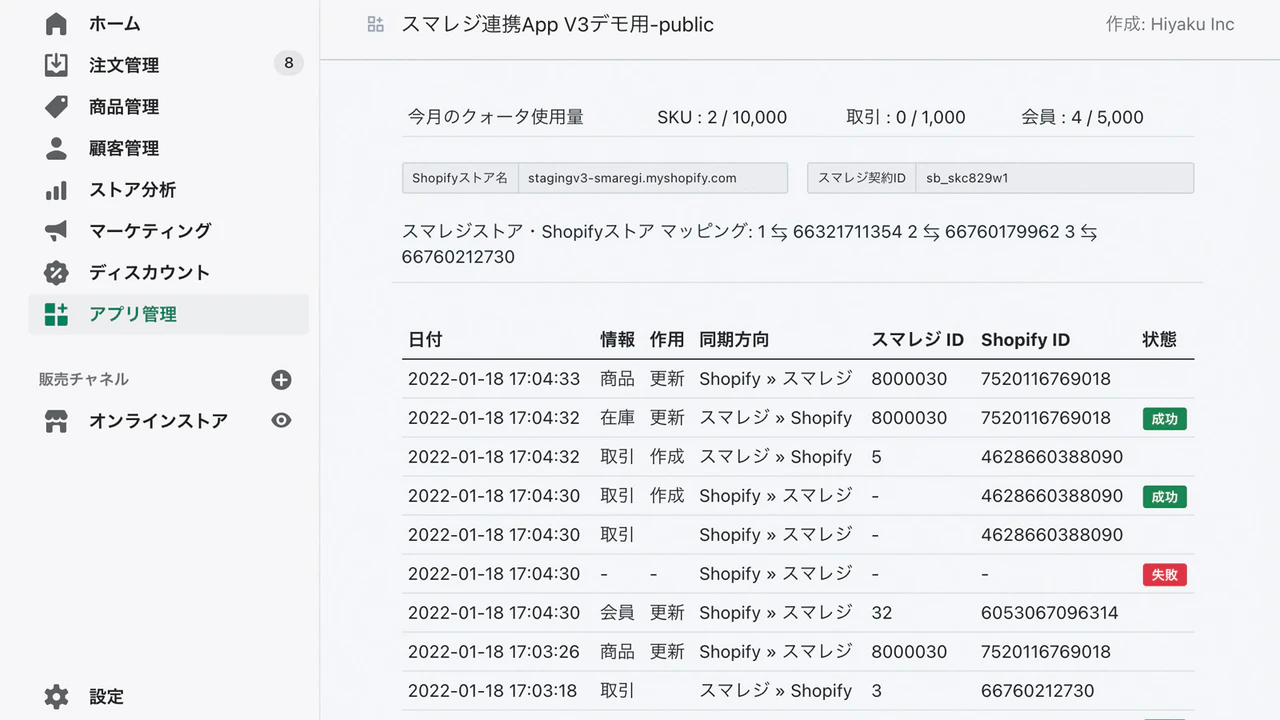Click the settings gear icon
Image resolution: width=1280 pixels, height=720 pixels.
57,697
